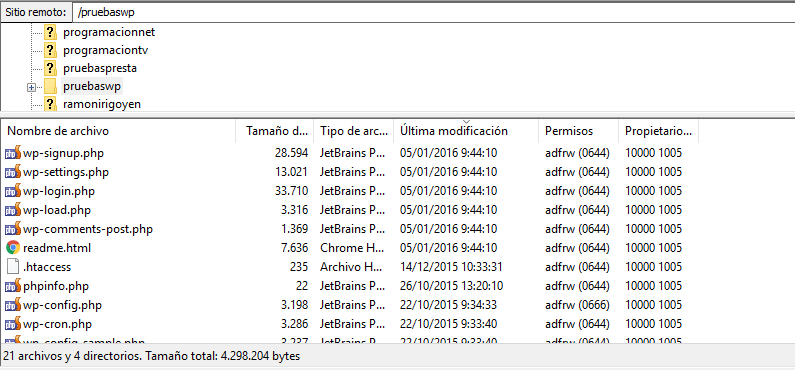
Task: Click size value 33.710
Action: (x=291, y=191)
